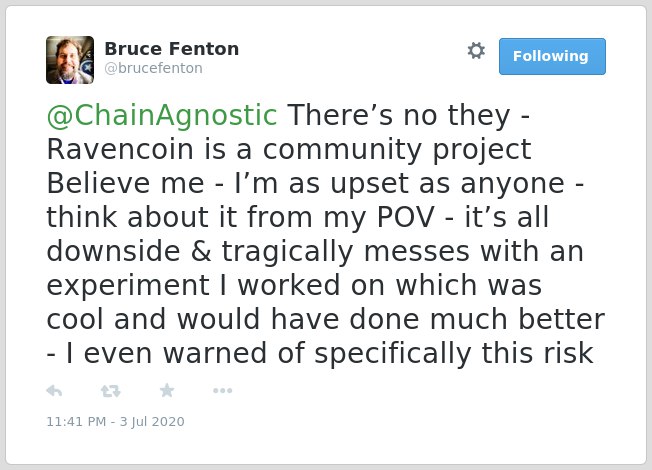Open Bruce Fenton's profile picture
The height and width of the screenshot is (470, 652).
[70, 60]
